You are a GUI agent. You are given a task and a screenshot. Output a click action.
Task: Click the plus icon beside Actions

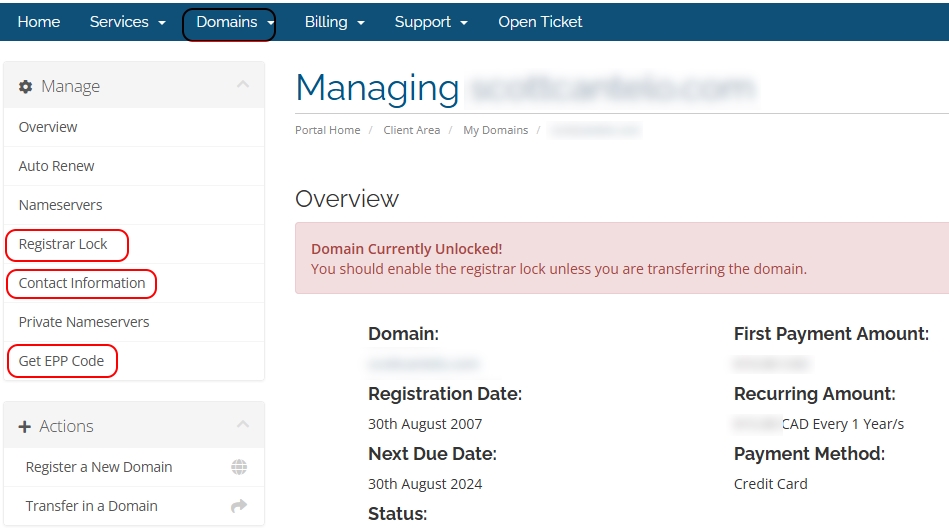(26, 427)
